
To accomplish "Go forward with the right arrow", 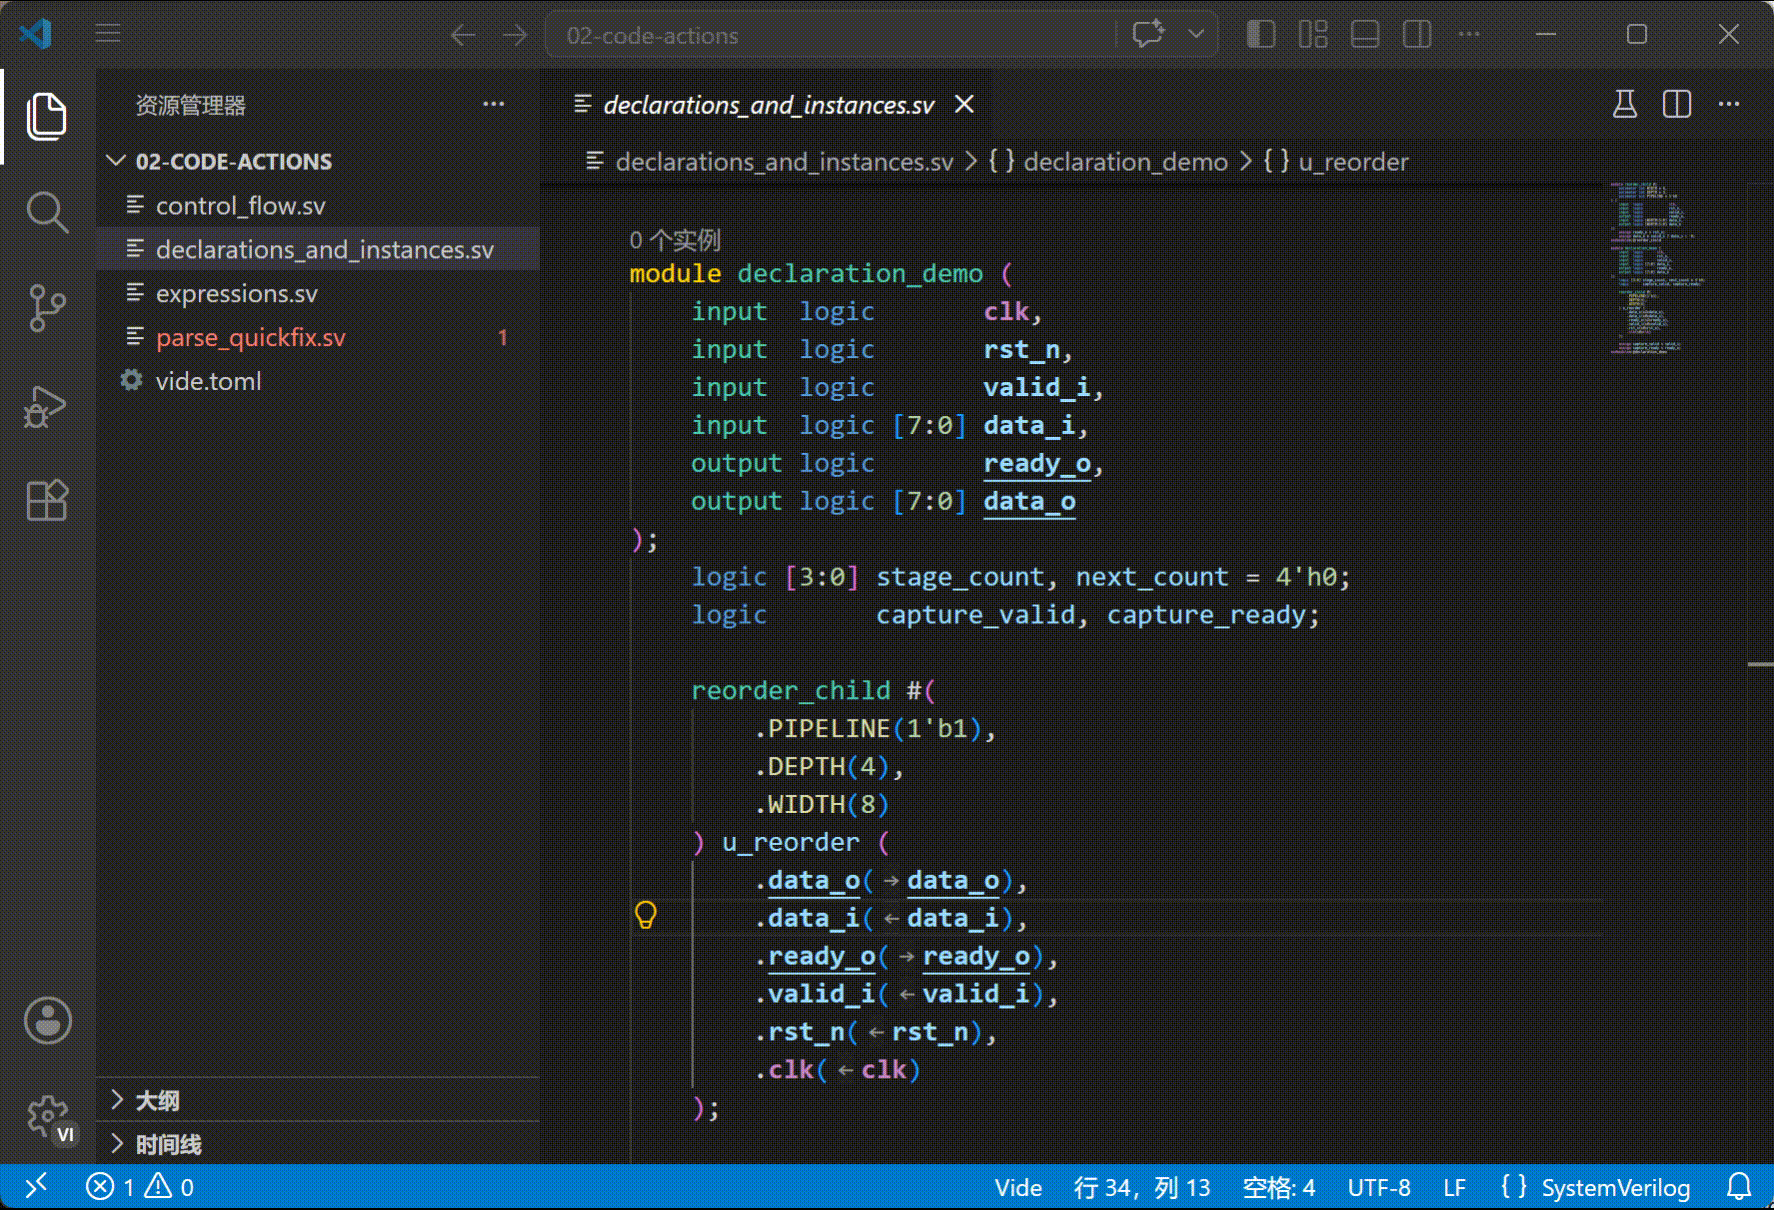I will point(515,35).
